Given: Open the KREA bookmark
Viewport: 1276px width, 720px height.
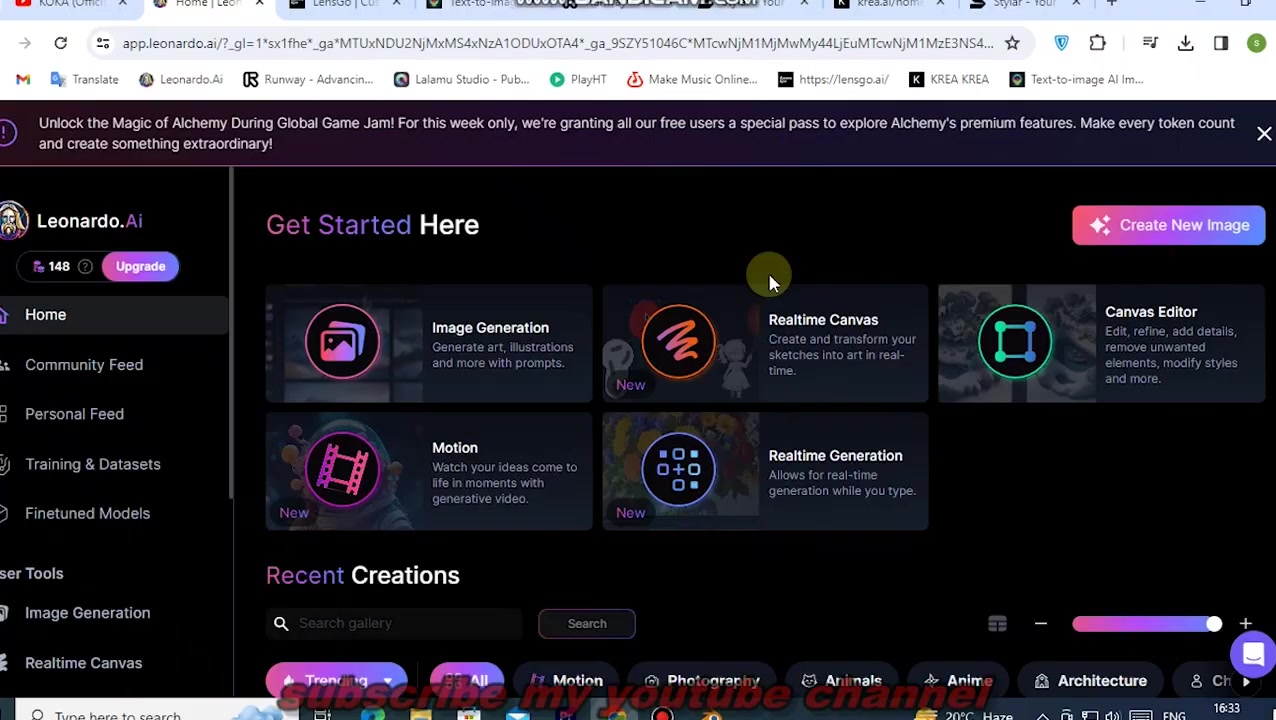Looking at the screenshot, I should tap(949, 79).
